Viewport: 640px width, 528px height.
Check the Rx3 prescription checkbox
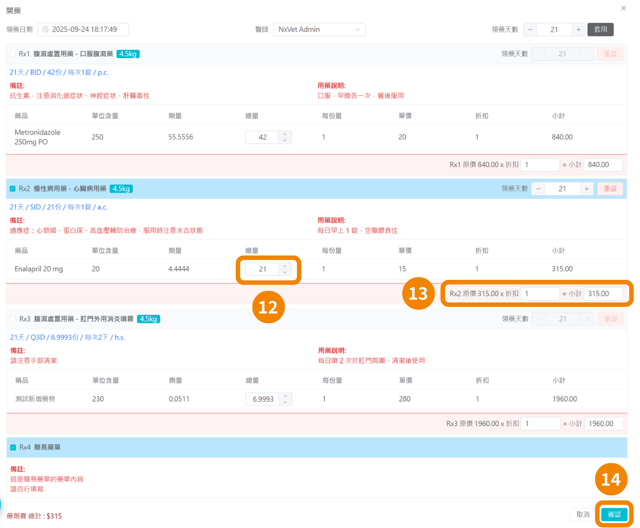pos(13,319)
